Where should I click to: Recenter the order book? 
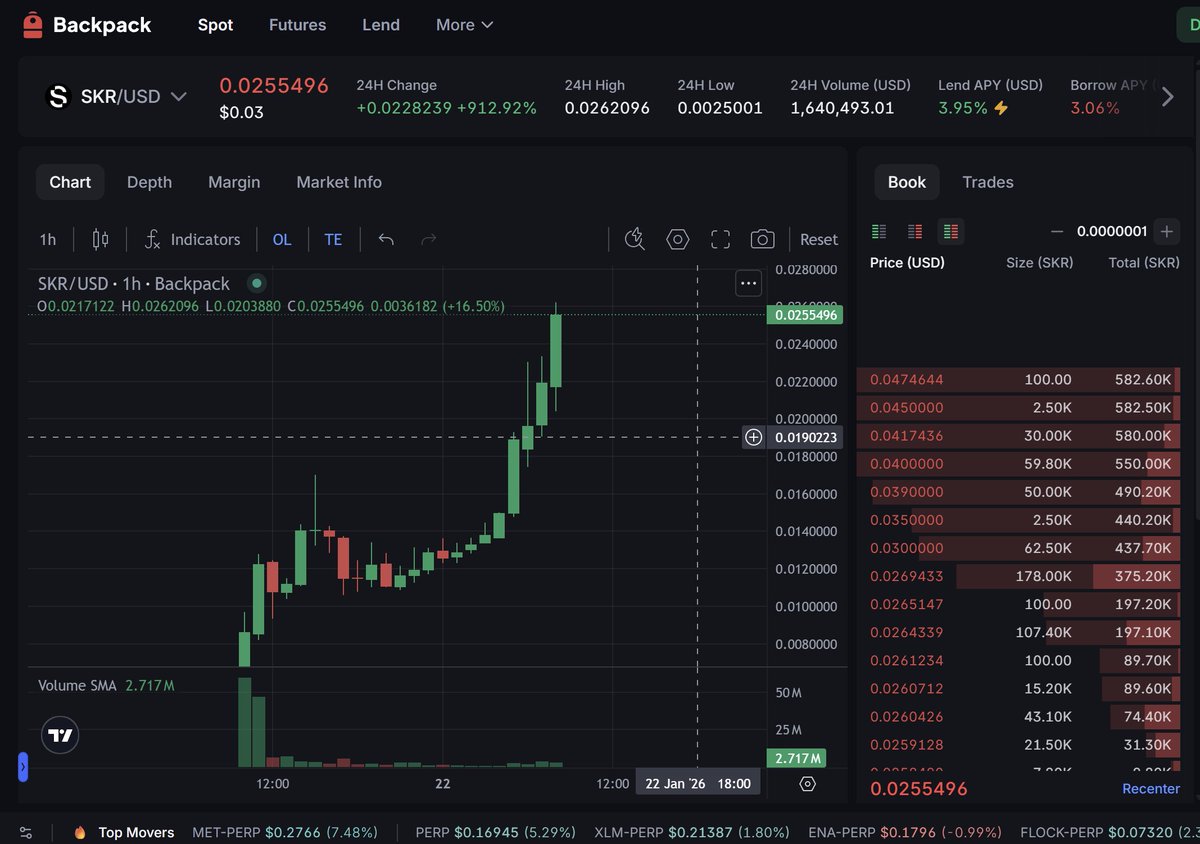[1151, 788]
